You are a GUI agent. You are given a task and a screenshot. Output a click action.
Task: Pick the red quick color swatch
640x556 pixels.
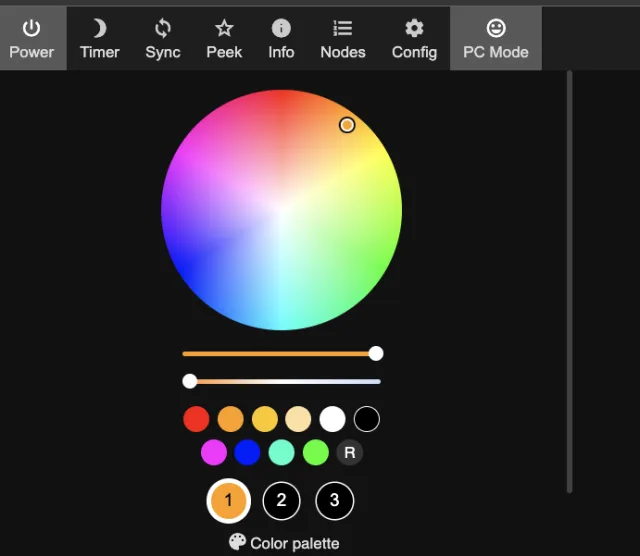196,419
